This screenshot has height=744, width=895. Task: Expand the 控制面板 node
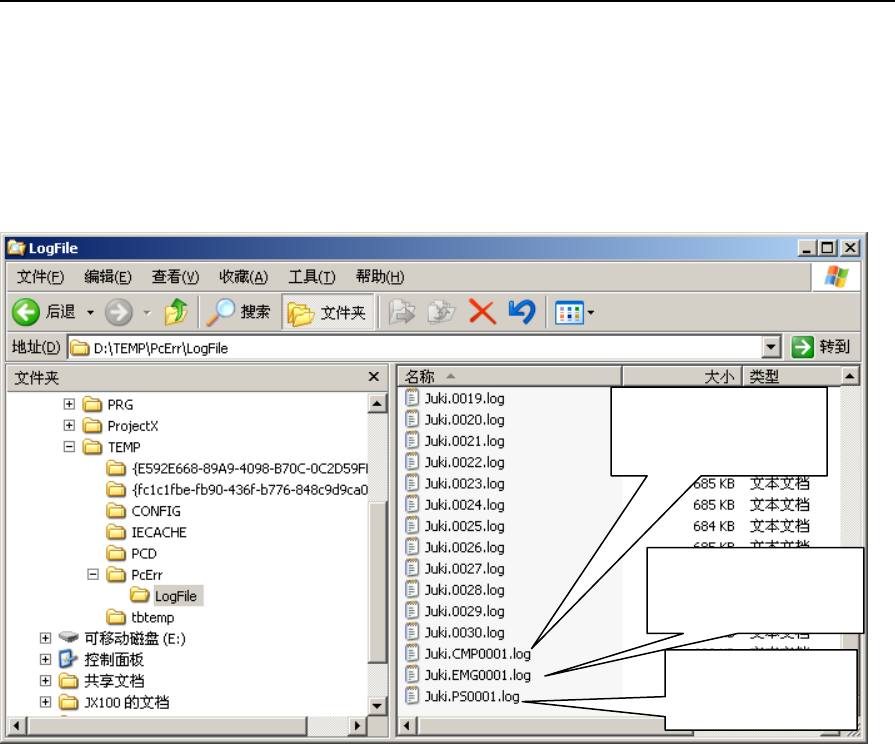(x=46, y=659)
